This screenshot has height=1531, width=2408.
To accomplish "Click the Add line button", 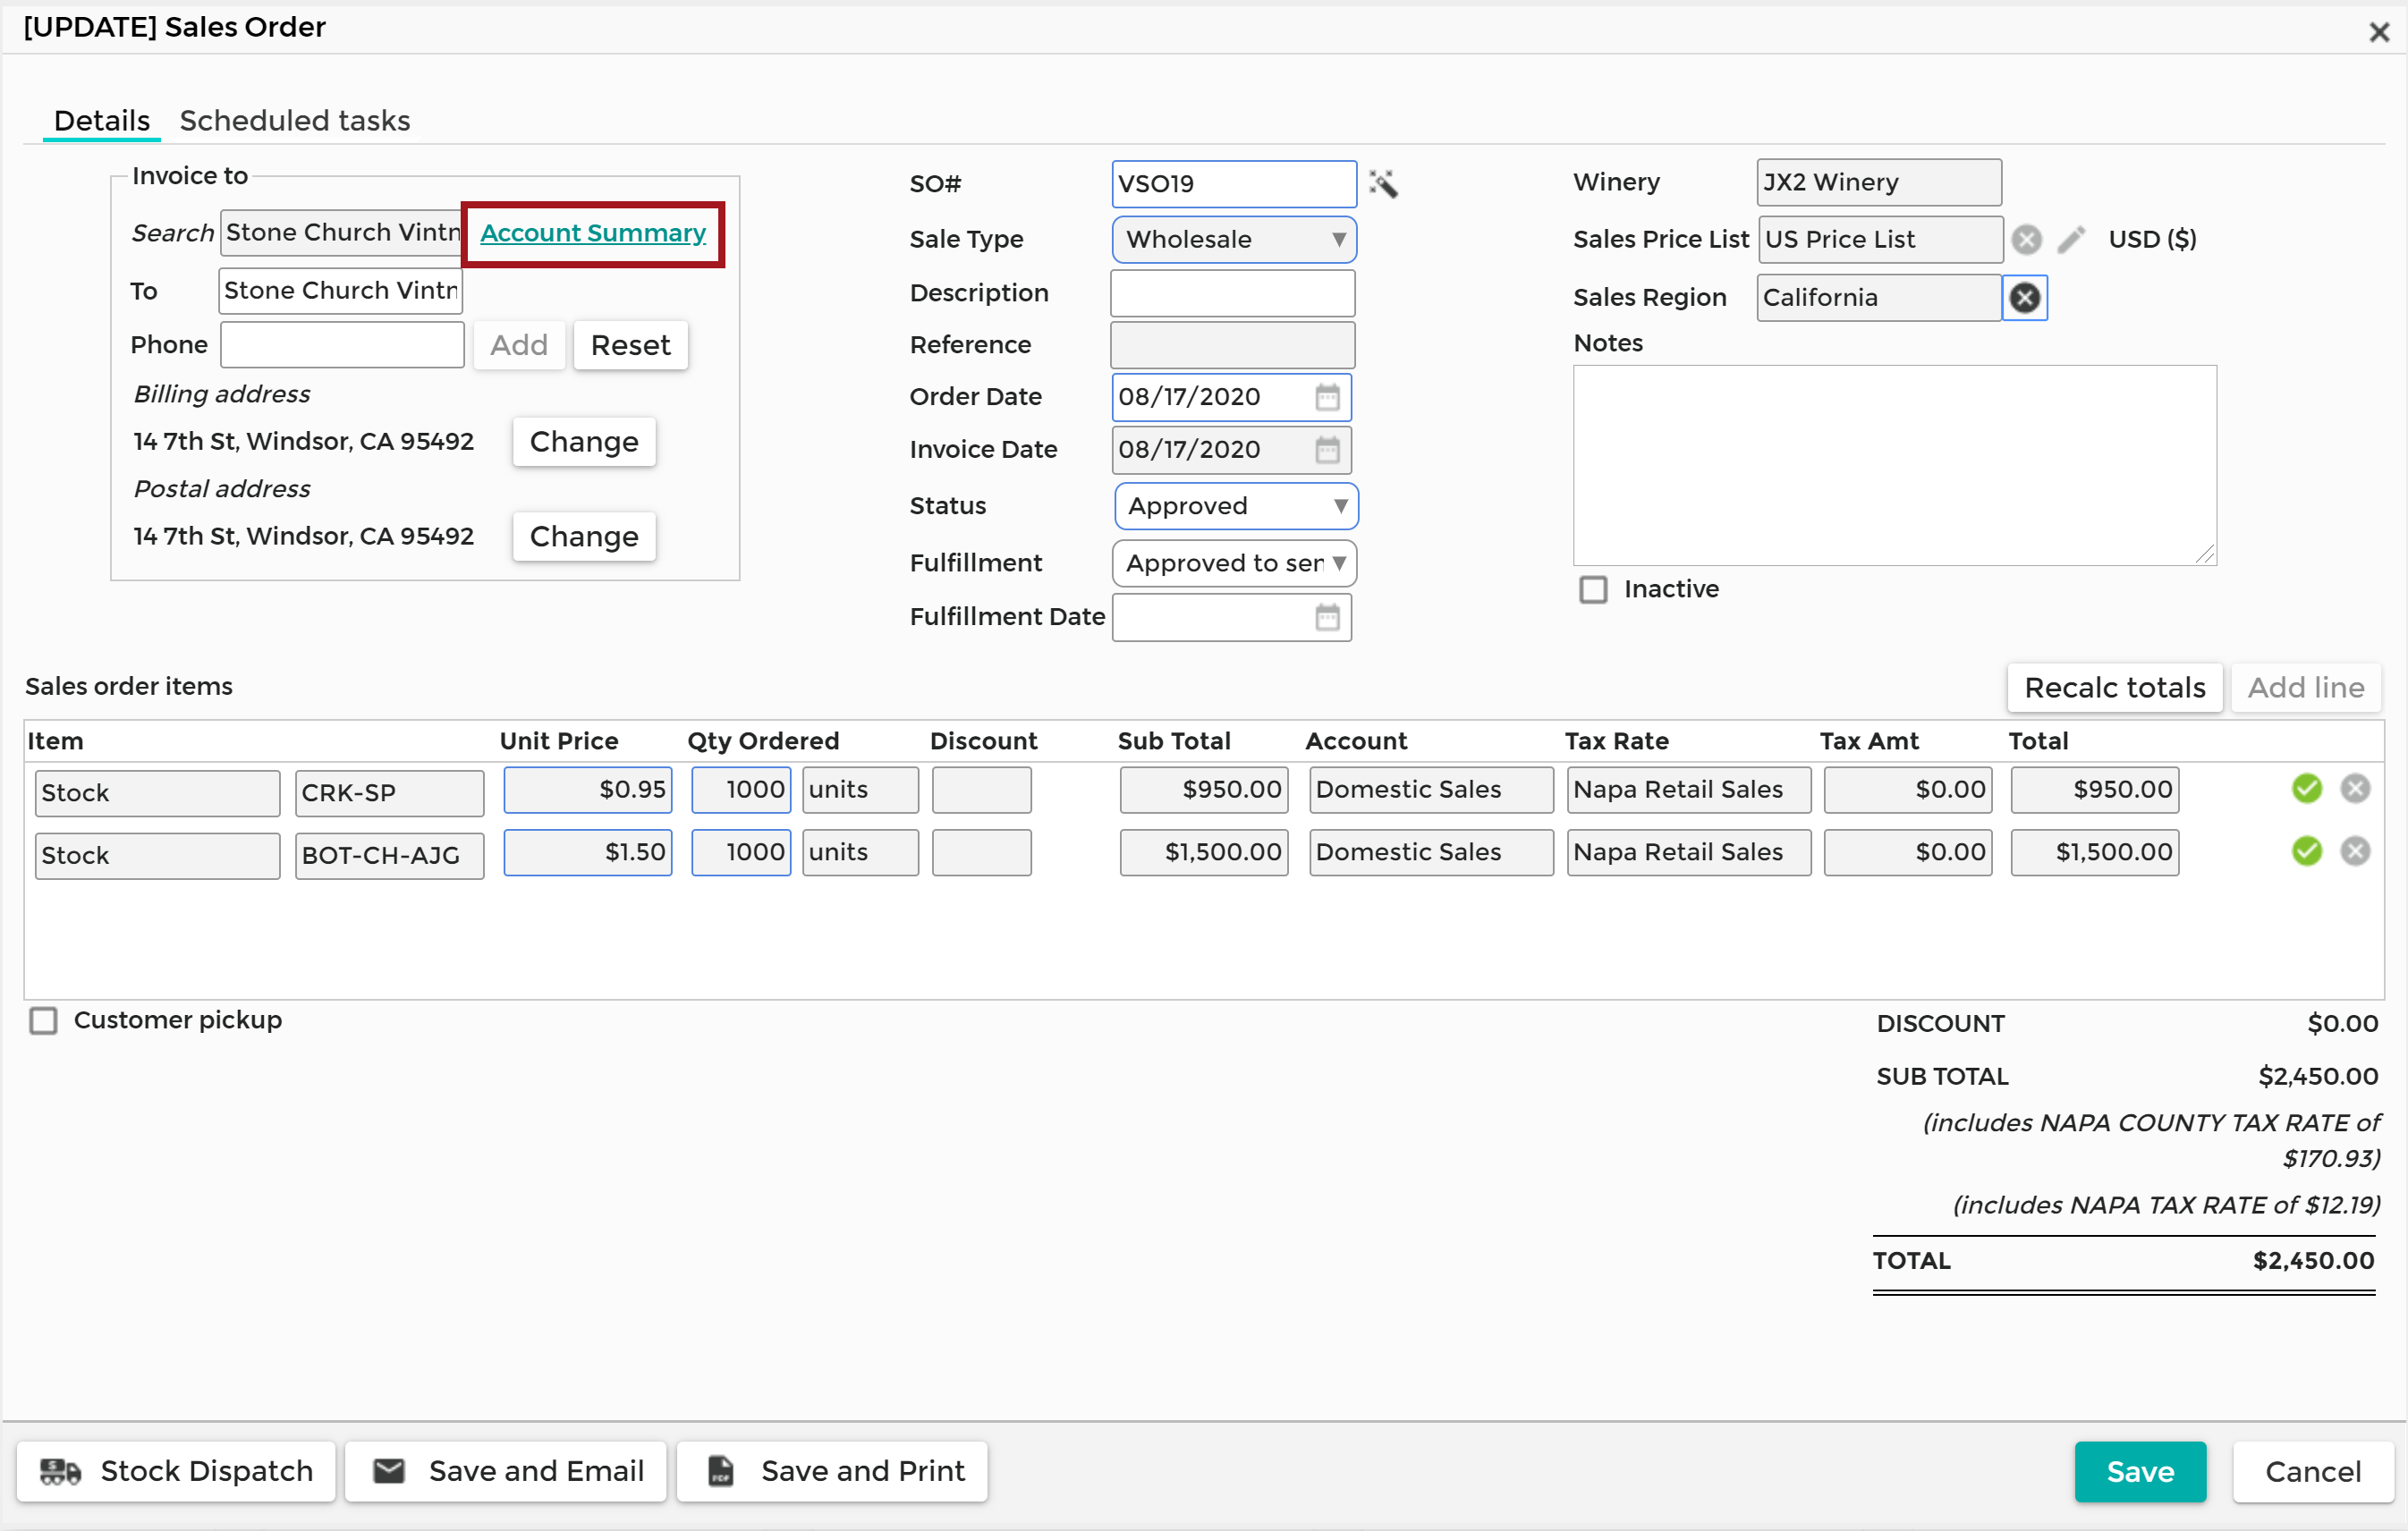I will tap(2305, 688).
